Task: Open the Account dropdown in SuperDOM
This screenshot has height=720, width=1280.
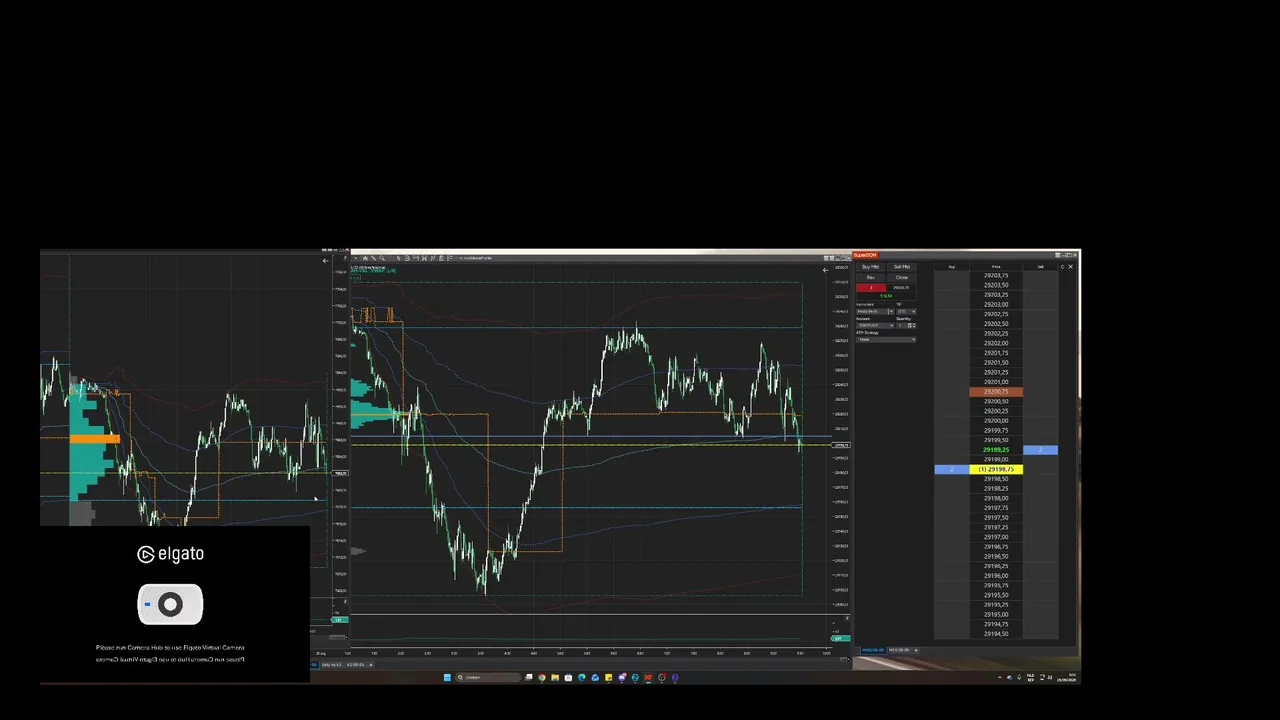Action: tap(875, 325)
